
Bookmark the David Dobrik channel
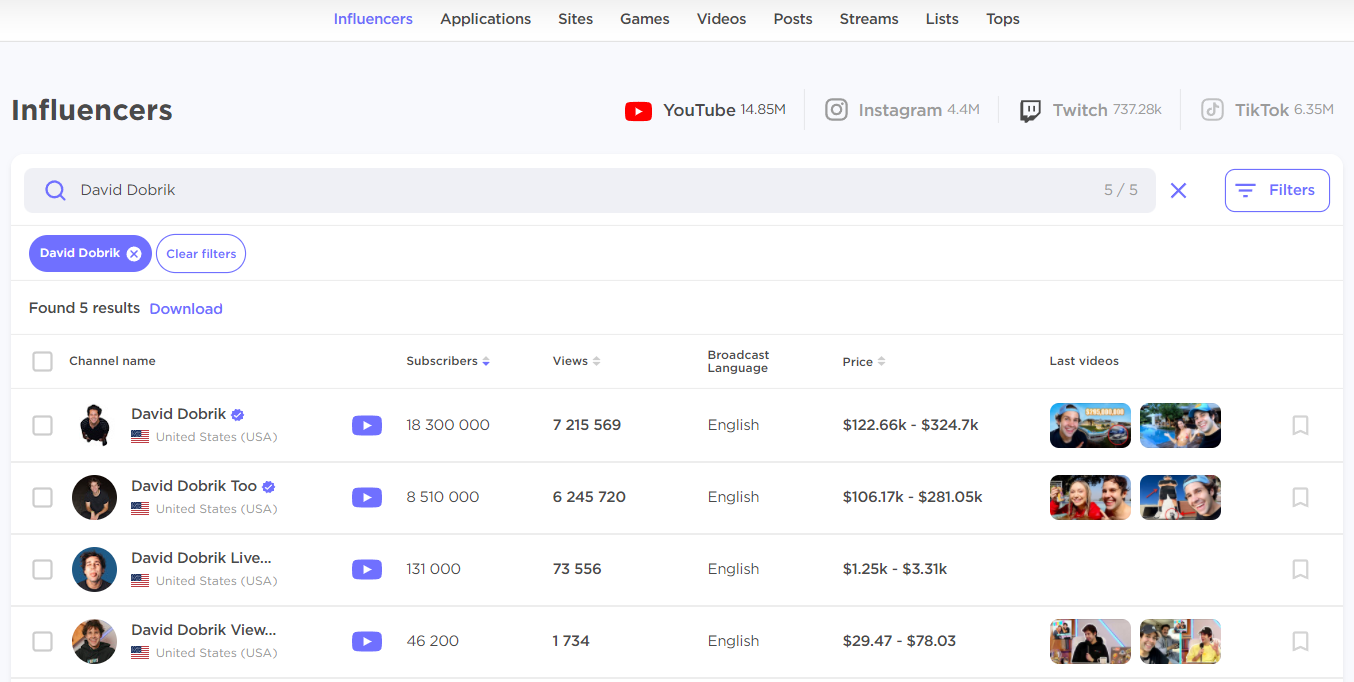1300,425
